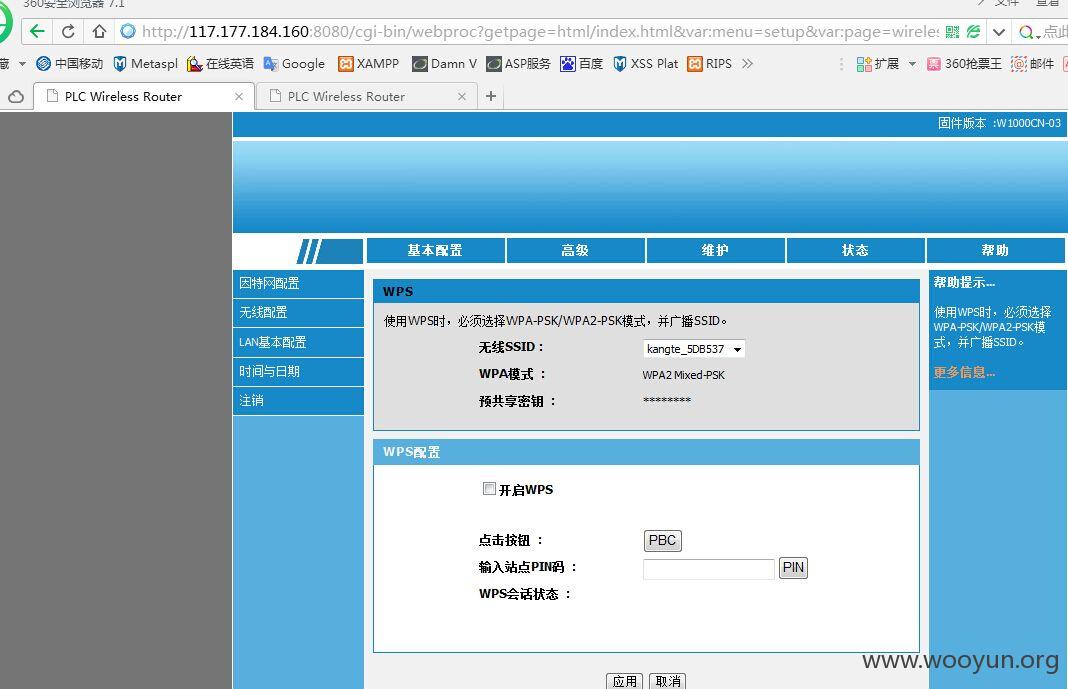Image resolution: width=1068 pixels, height=689 pixels.
Task: Open the QR code icon in address bar
Action: click(952, 31)
